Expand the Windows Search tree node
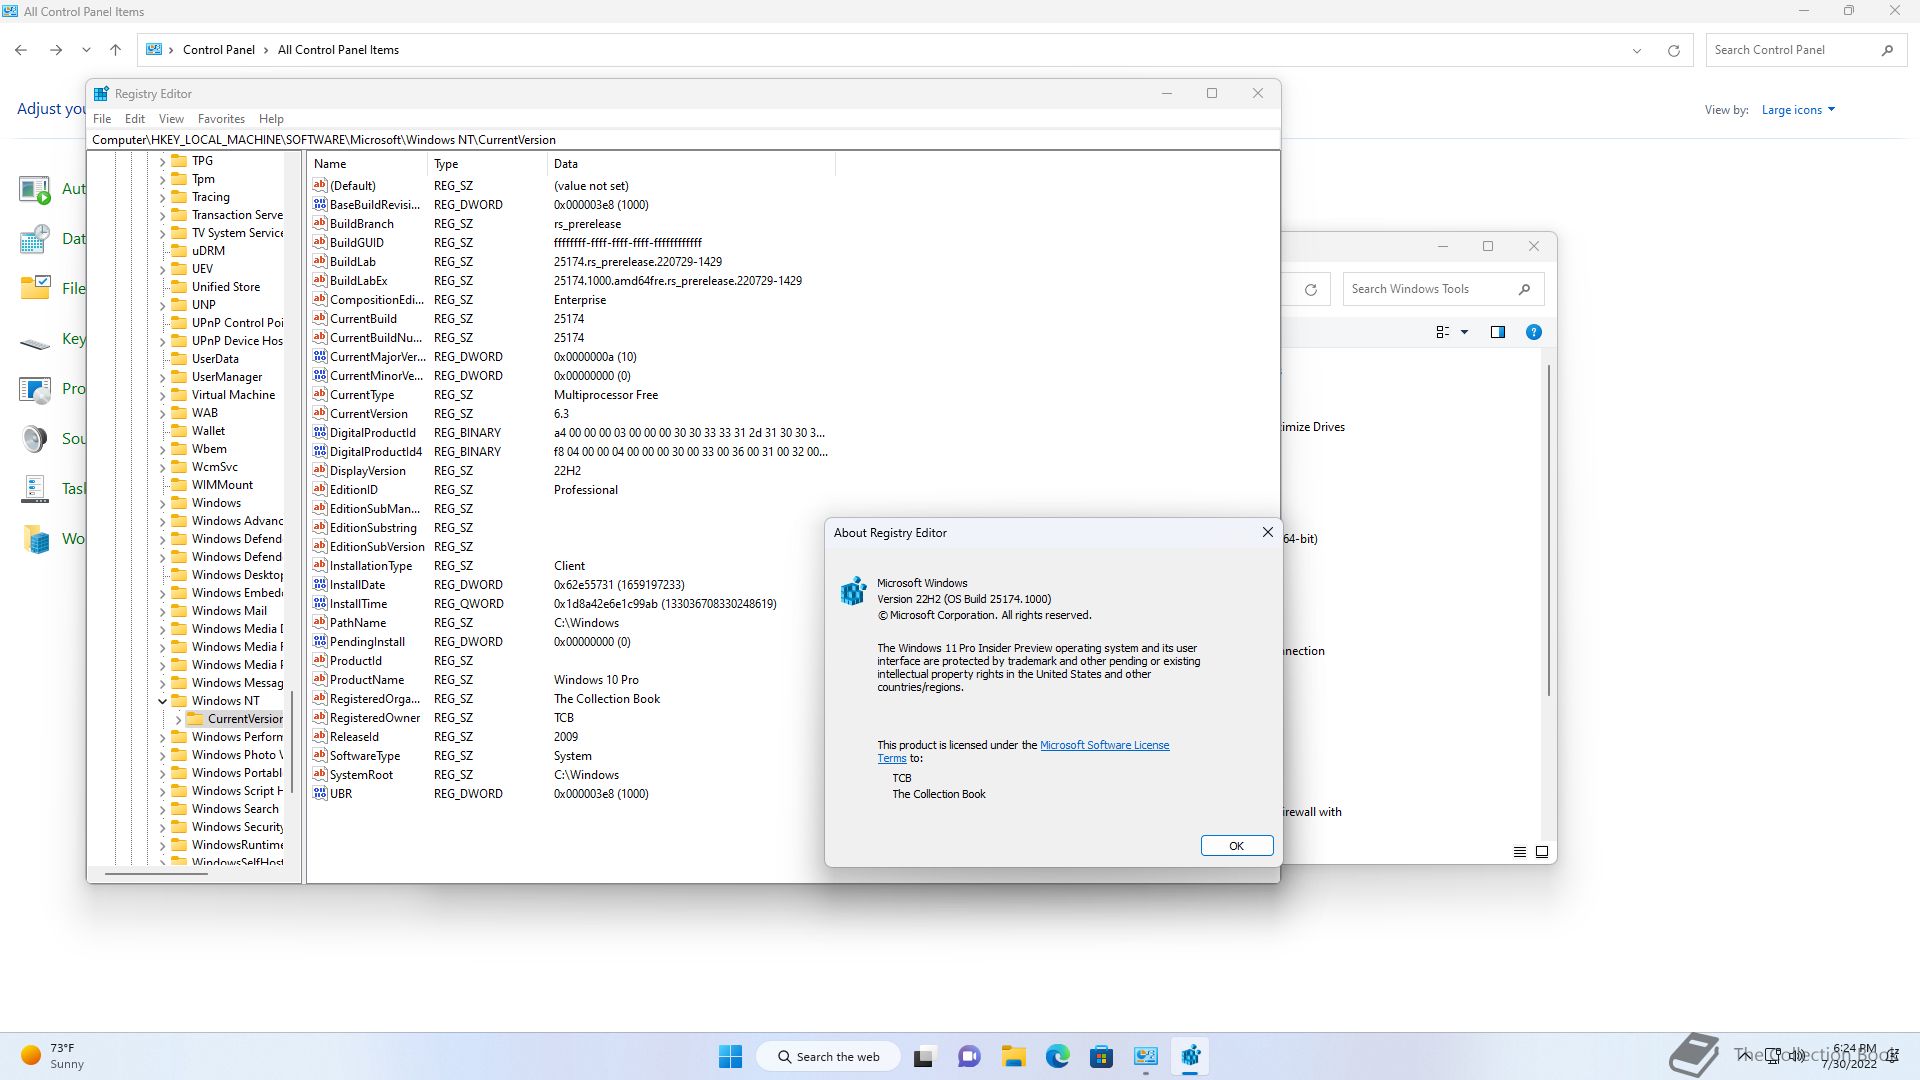This screenshot has width=1920, height=1080. 162,809
